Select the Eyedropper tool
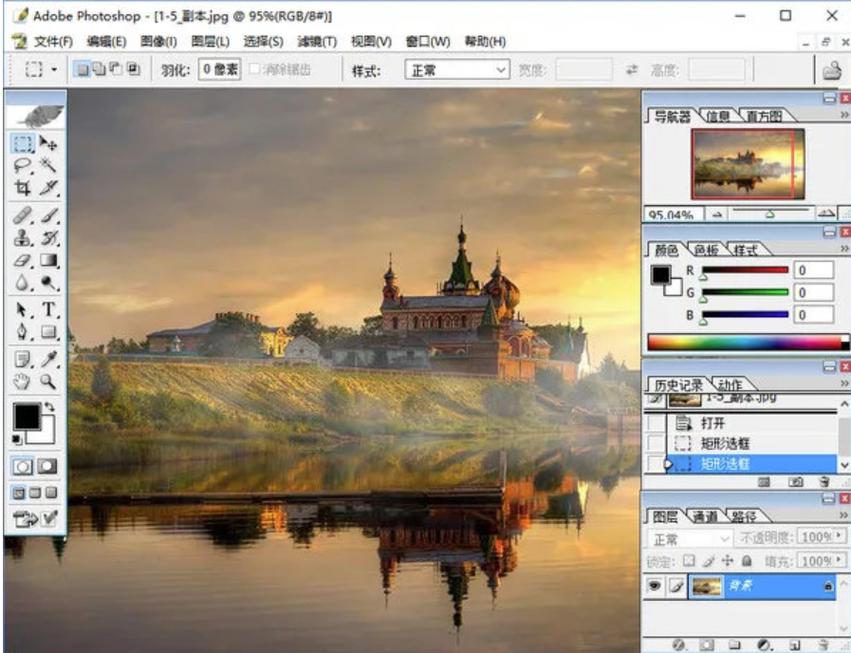 (x=48, y=358)
